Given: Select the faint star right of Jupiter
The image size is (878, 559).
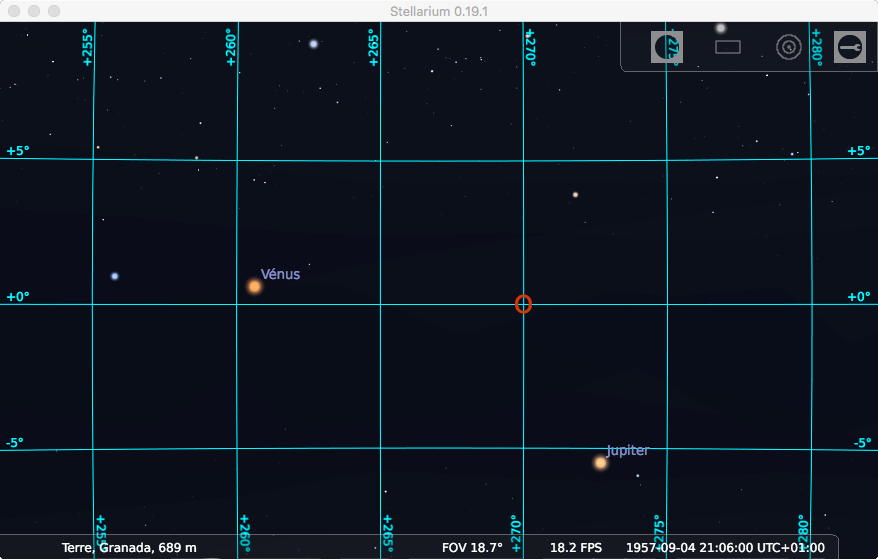Looking at the screenshot, I should (637, 476).
